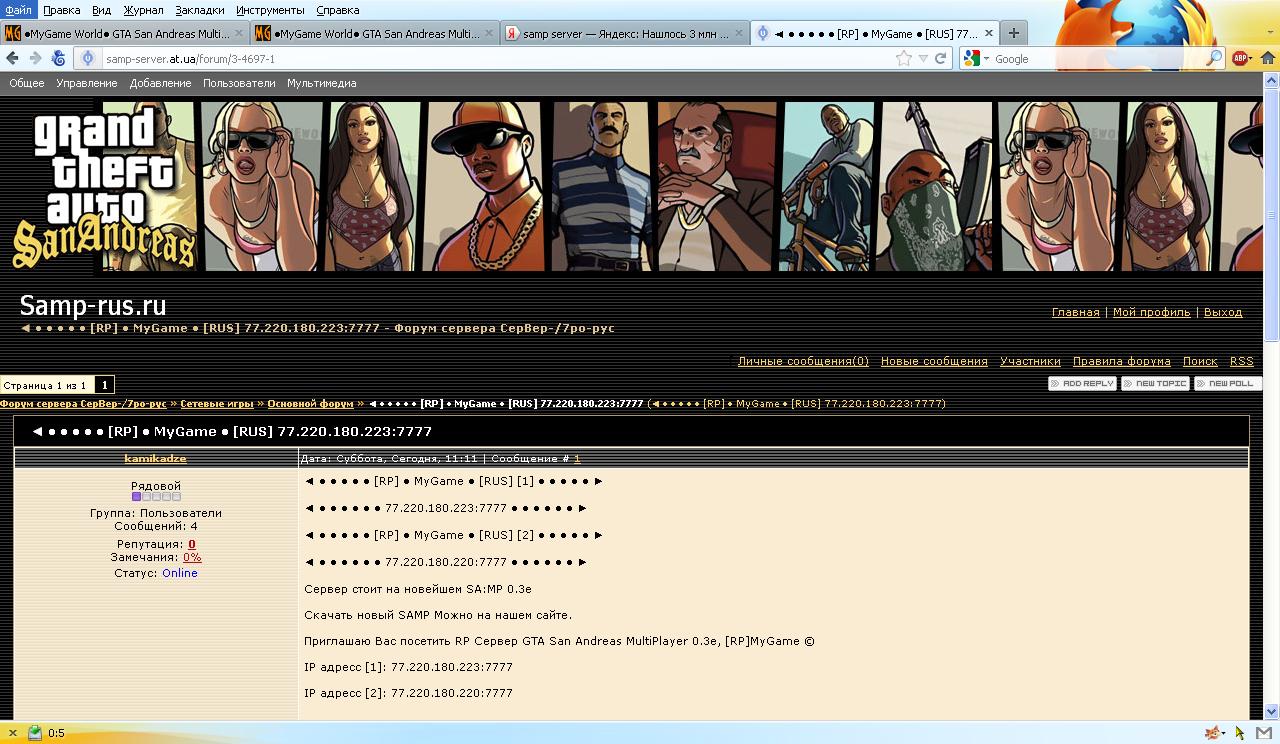Viewport: 1280px width, 744px height.
Task: Open the Основной форум breadcrumb
Action: pos(309,404)
